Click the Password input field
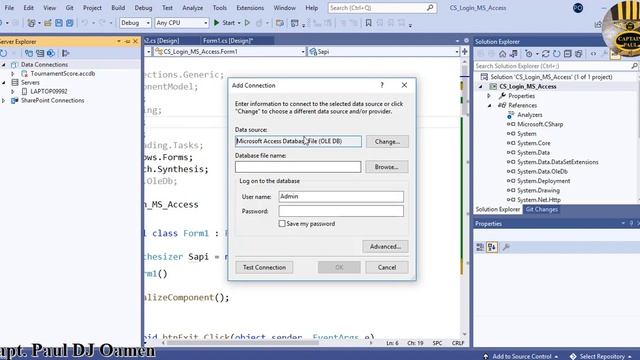The height and width of the screenshot is (360, 640). click(x=341, y=211)
